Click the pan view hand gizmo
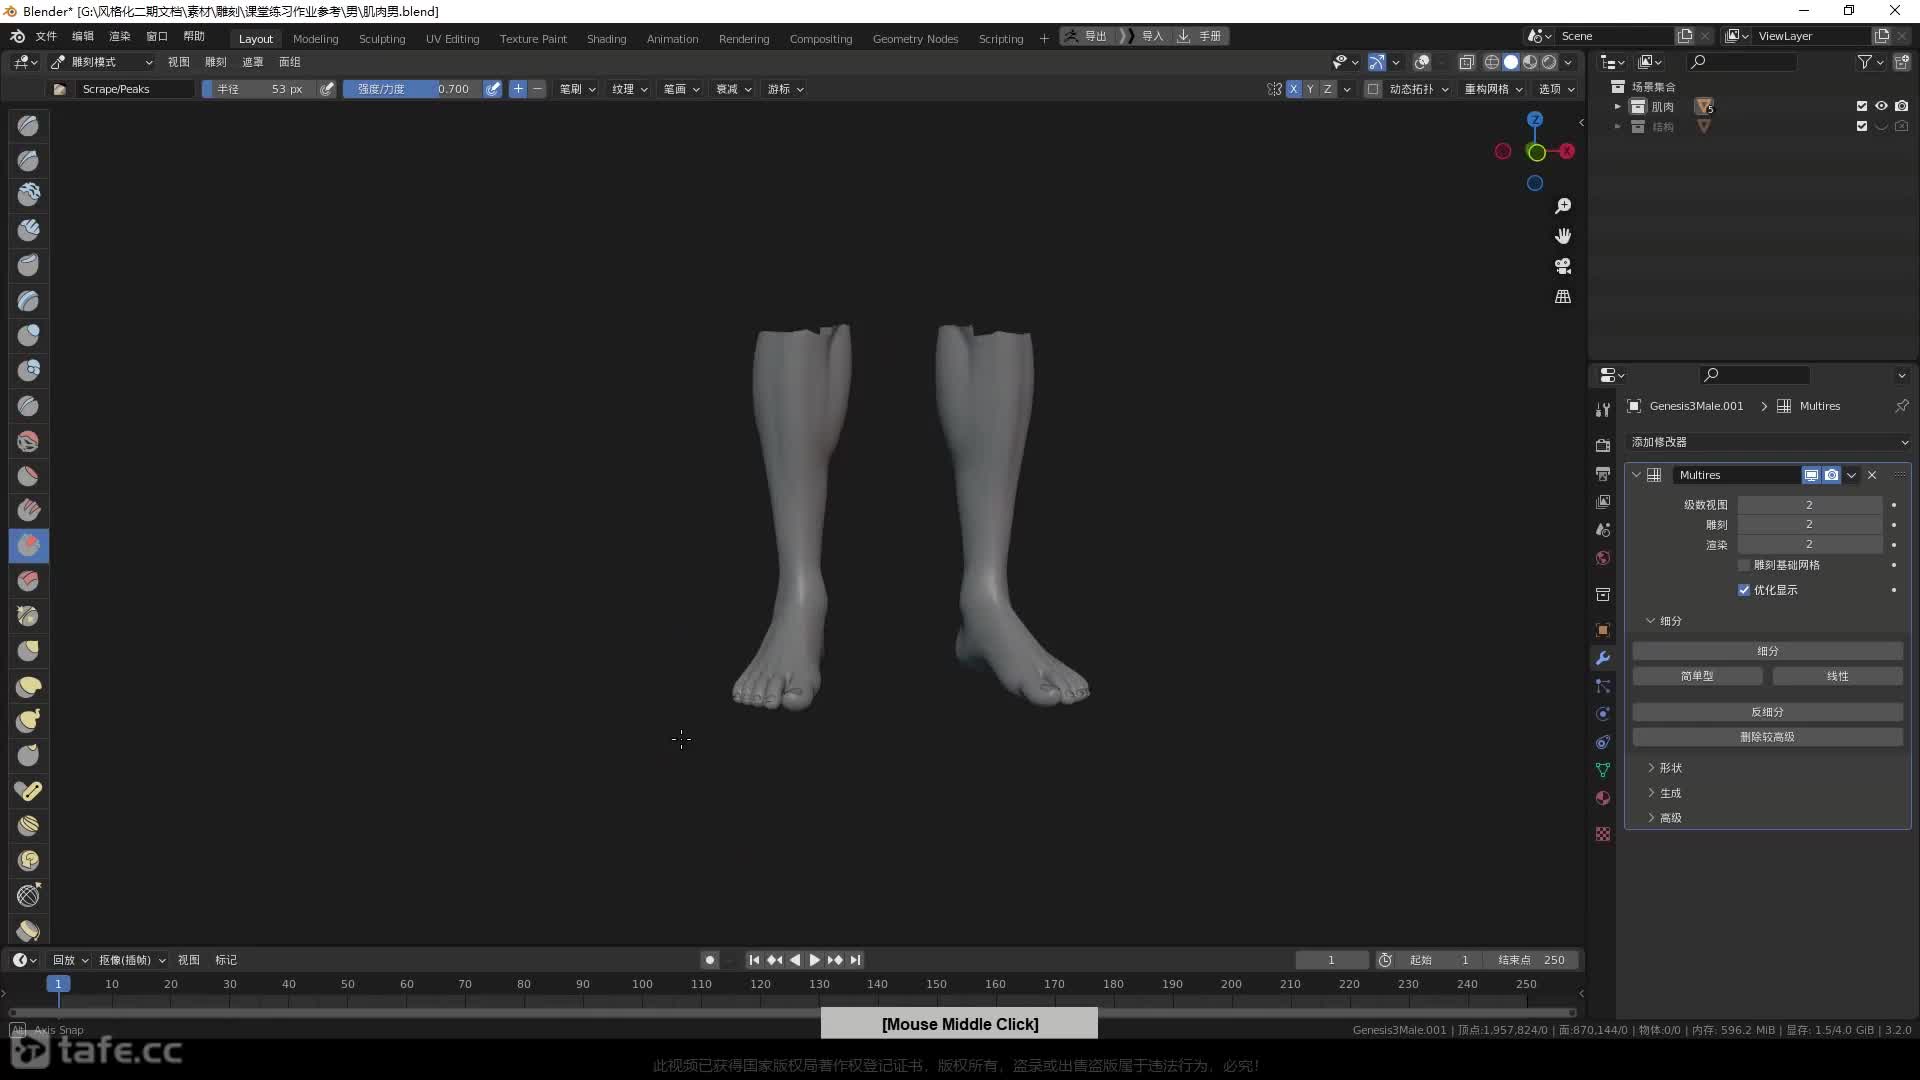This screenshot has width=1920, height=1080. coord(1563,236)
